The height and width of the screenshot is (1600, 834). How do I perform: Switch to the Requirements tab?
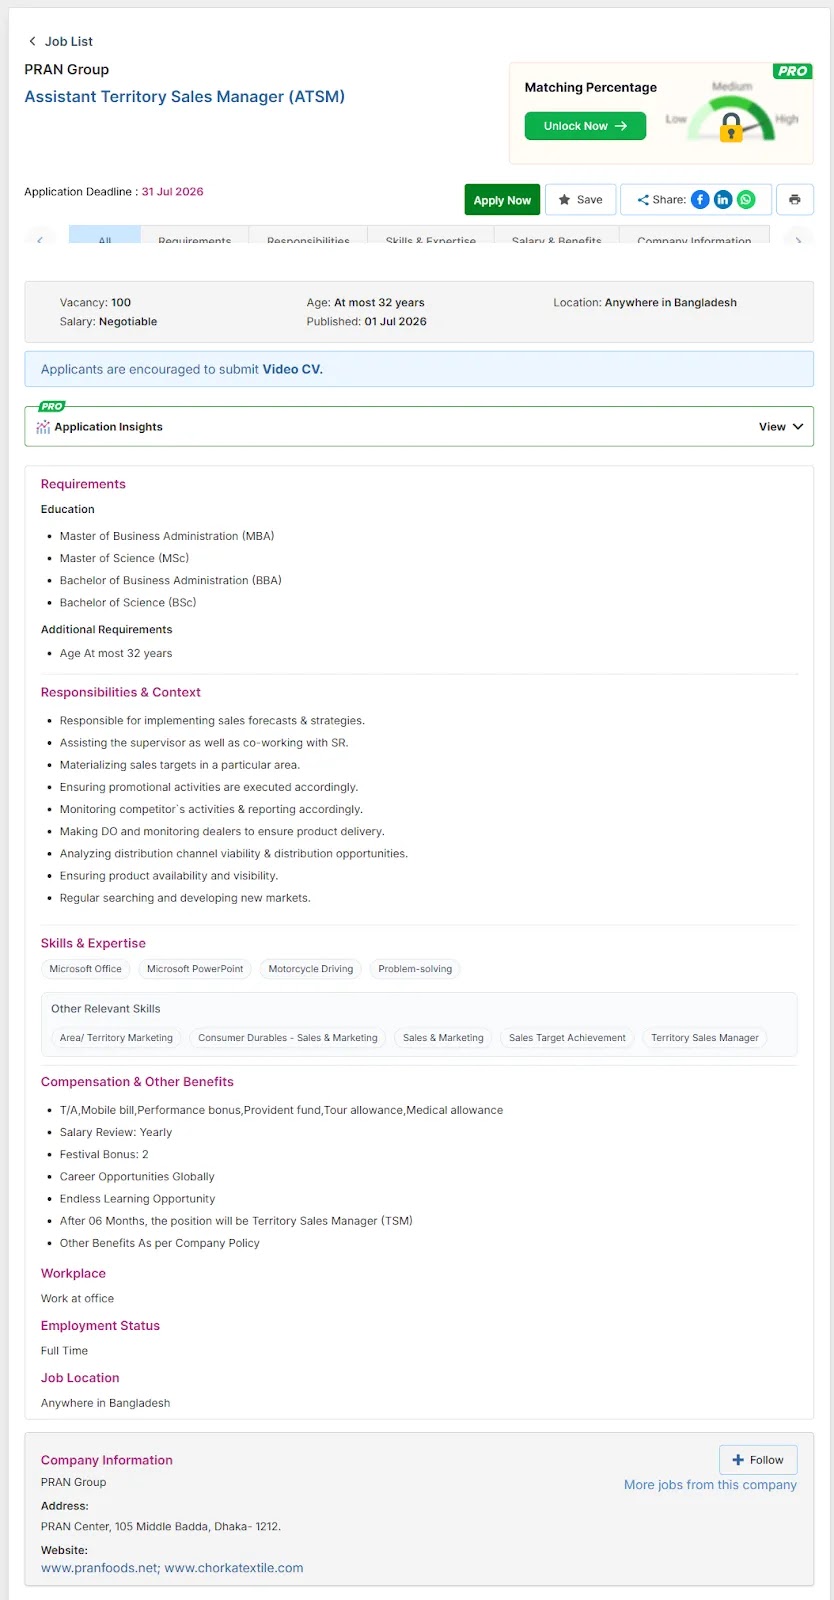click(x=194, y=236)
